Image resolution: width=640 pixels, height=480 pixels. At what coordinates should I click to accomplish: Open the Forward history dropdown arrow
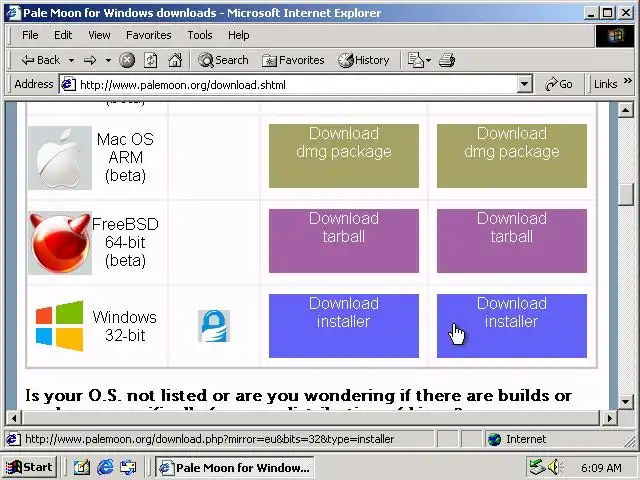point(108,60)
